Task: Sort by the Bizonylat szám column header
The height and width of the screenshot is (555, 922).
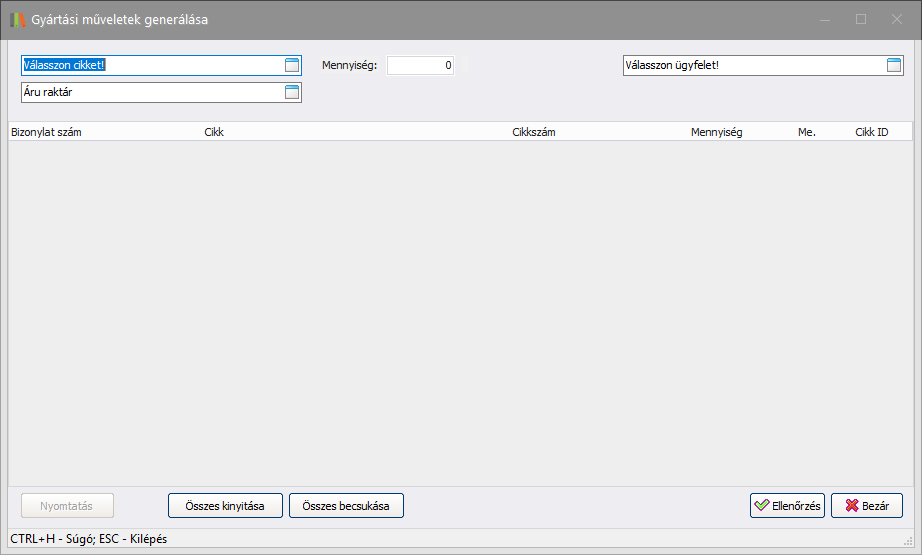Action: pyautogui.click(x=46, y=132)
